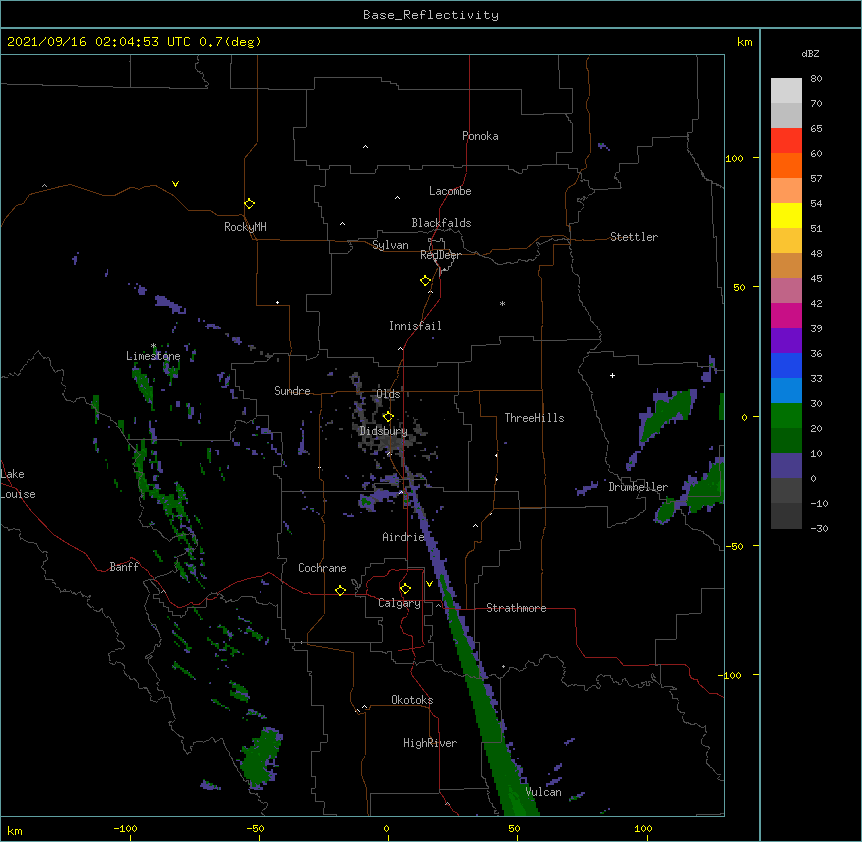Click the 50 tick on the right axis
The height and width of the screenshot is (842, 862).
point(739,287)
